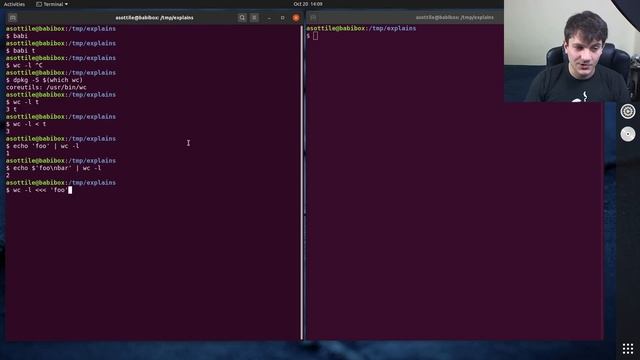
Task: Click the left terminal title bar text
Action: click(154, 18)
